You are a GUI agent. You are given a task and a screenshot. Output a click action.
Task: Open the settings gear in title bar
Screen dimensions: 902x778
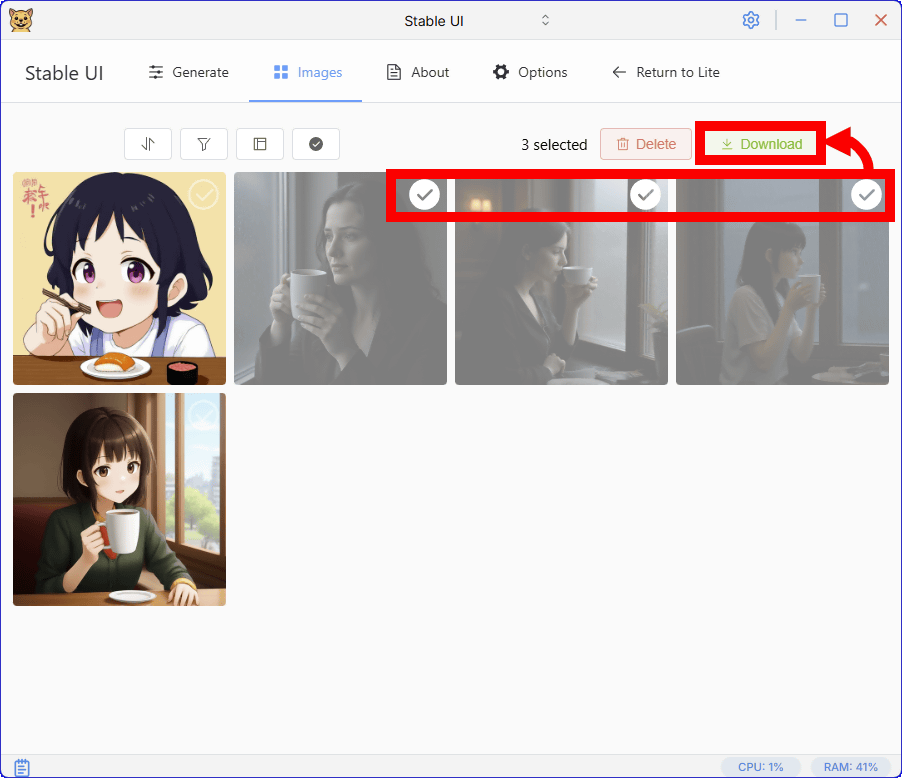[751, 20]
